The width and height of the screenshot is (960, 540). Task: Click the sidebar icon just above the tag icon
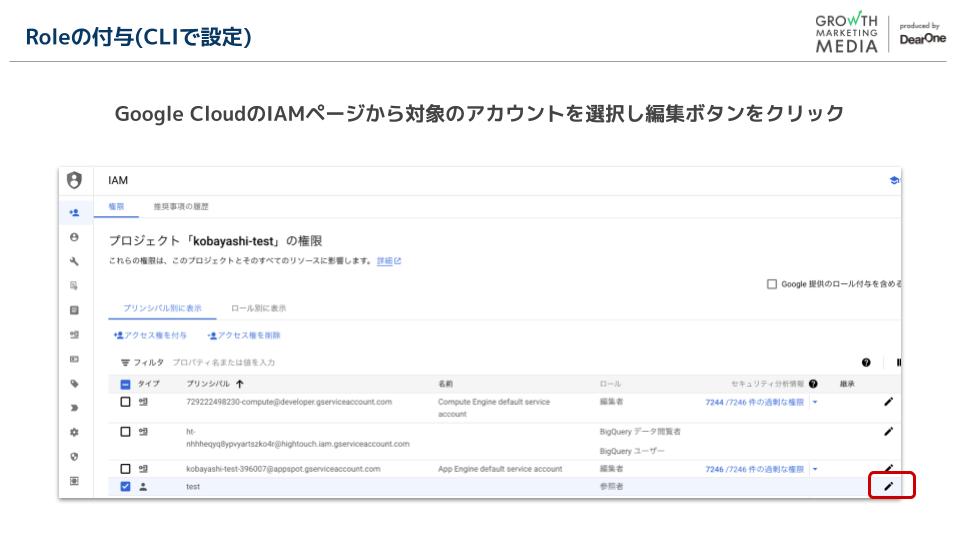point(74,359)
